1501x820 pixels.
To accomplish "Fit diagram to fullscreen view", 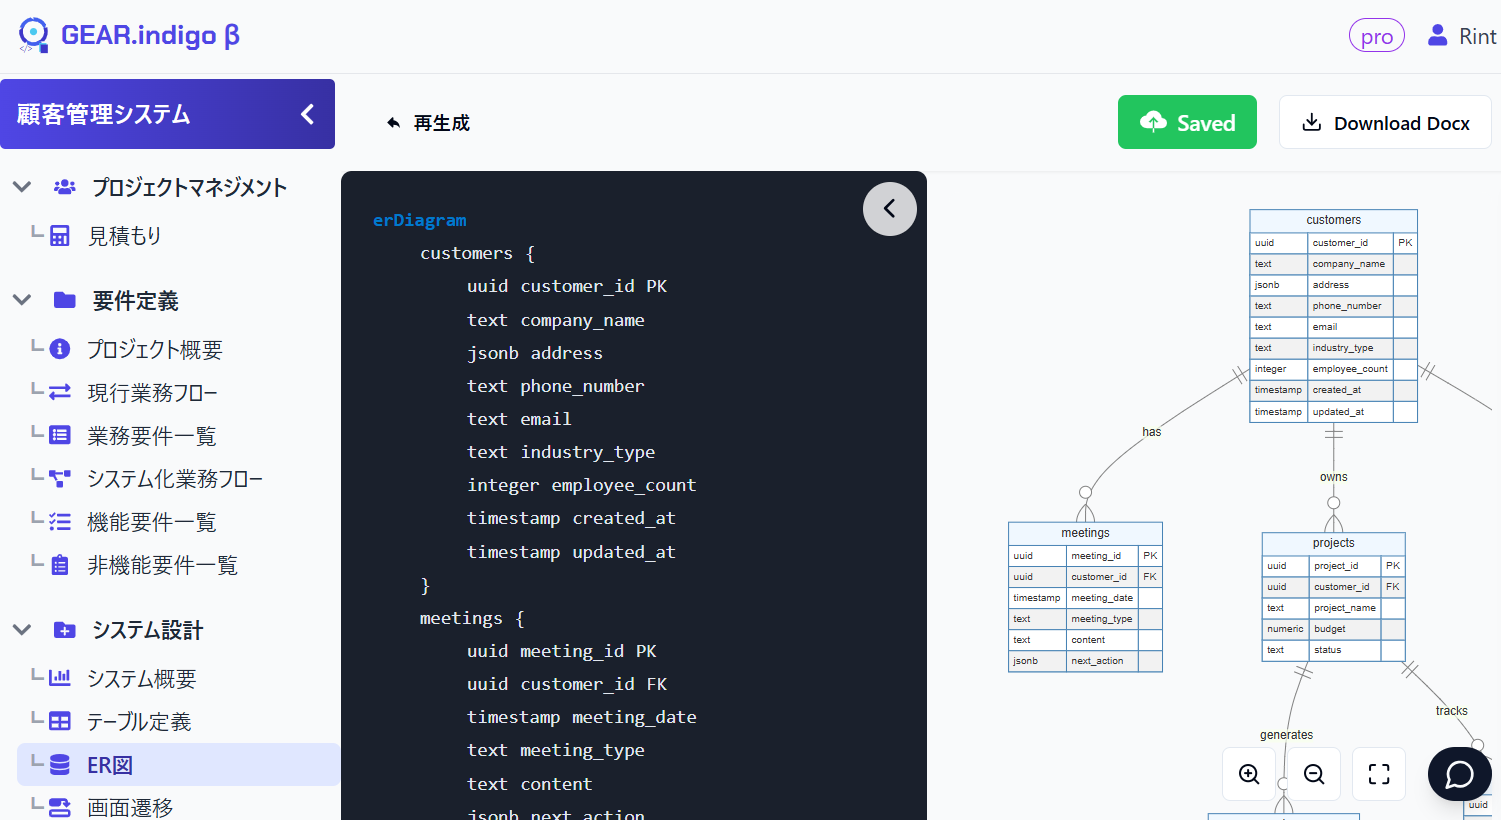I will click(1379, 774).
